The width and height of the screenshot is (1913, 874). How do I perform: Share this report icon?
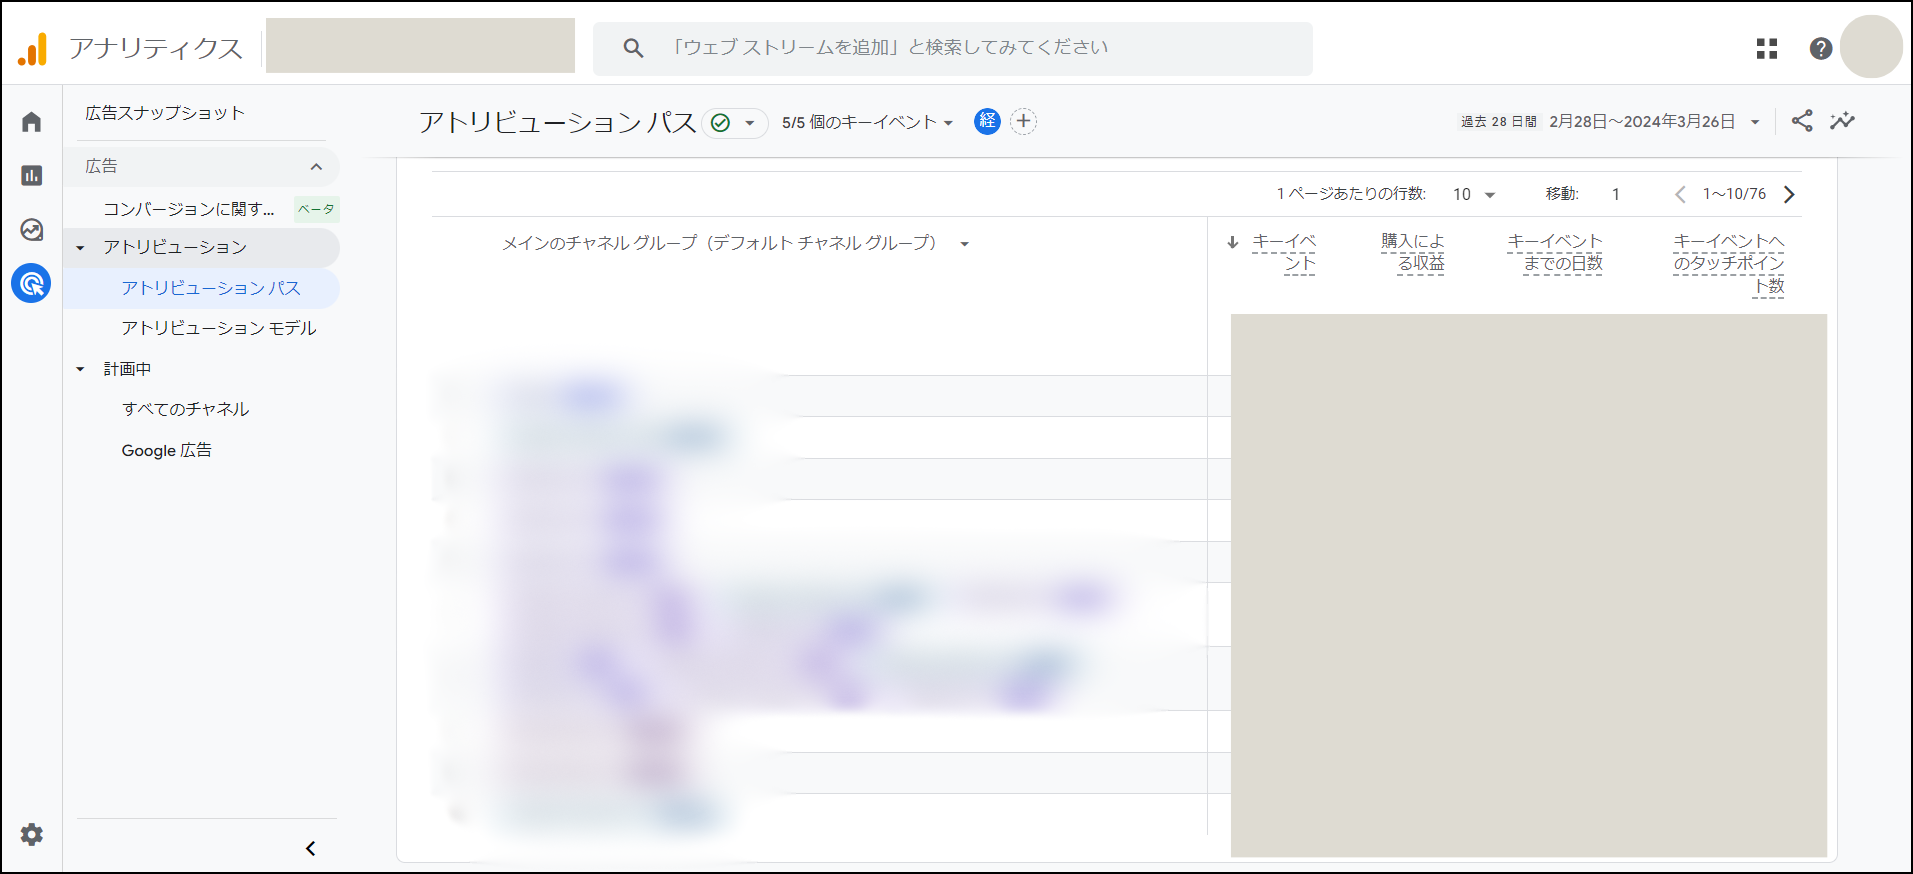pos(1802,121)
